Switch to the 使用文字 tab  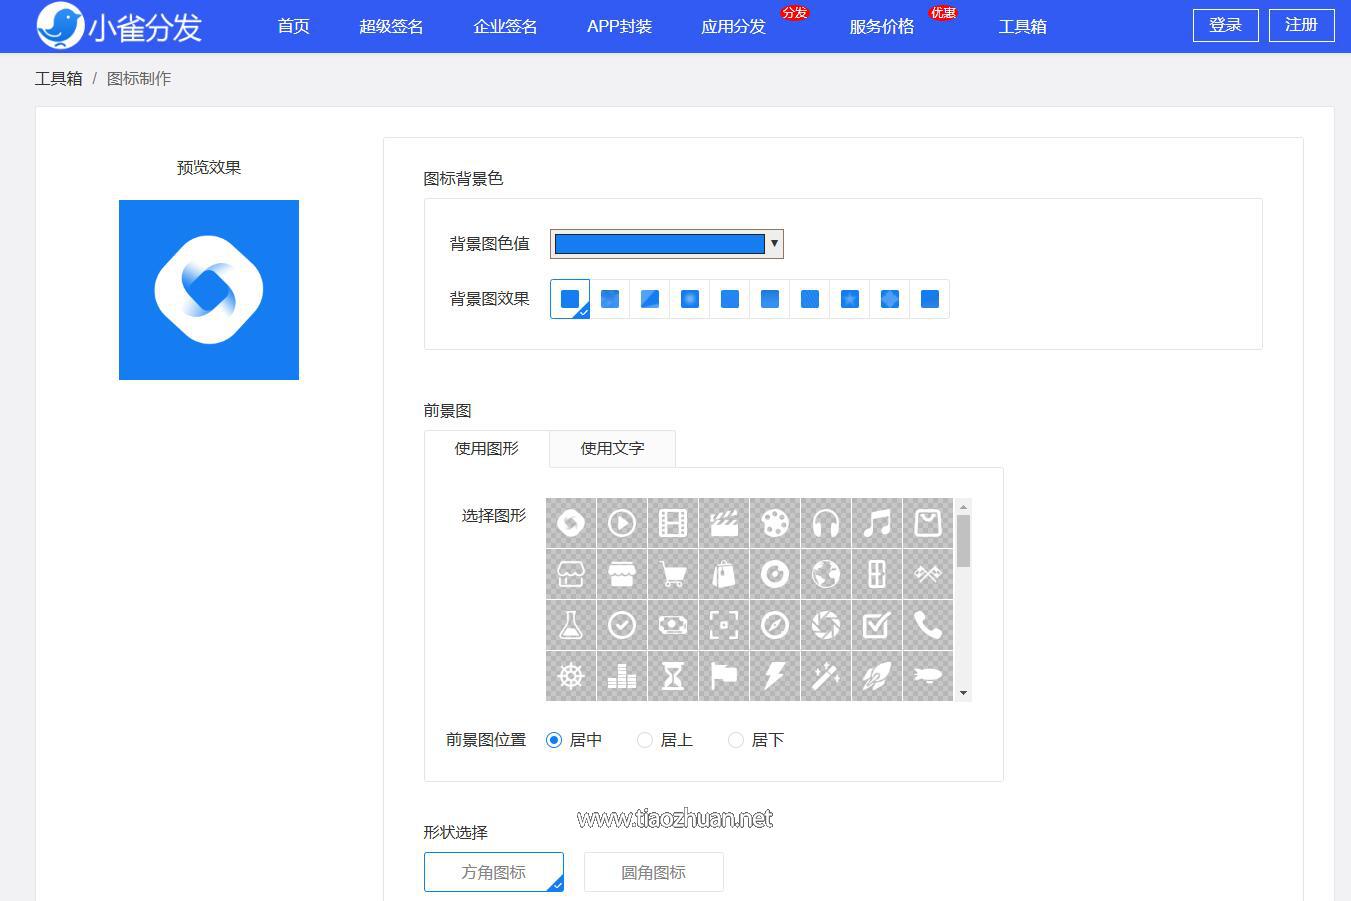[x=612, y=449]
